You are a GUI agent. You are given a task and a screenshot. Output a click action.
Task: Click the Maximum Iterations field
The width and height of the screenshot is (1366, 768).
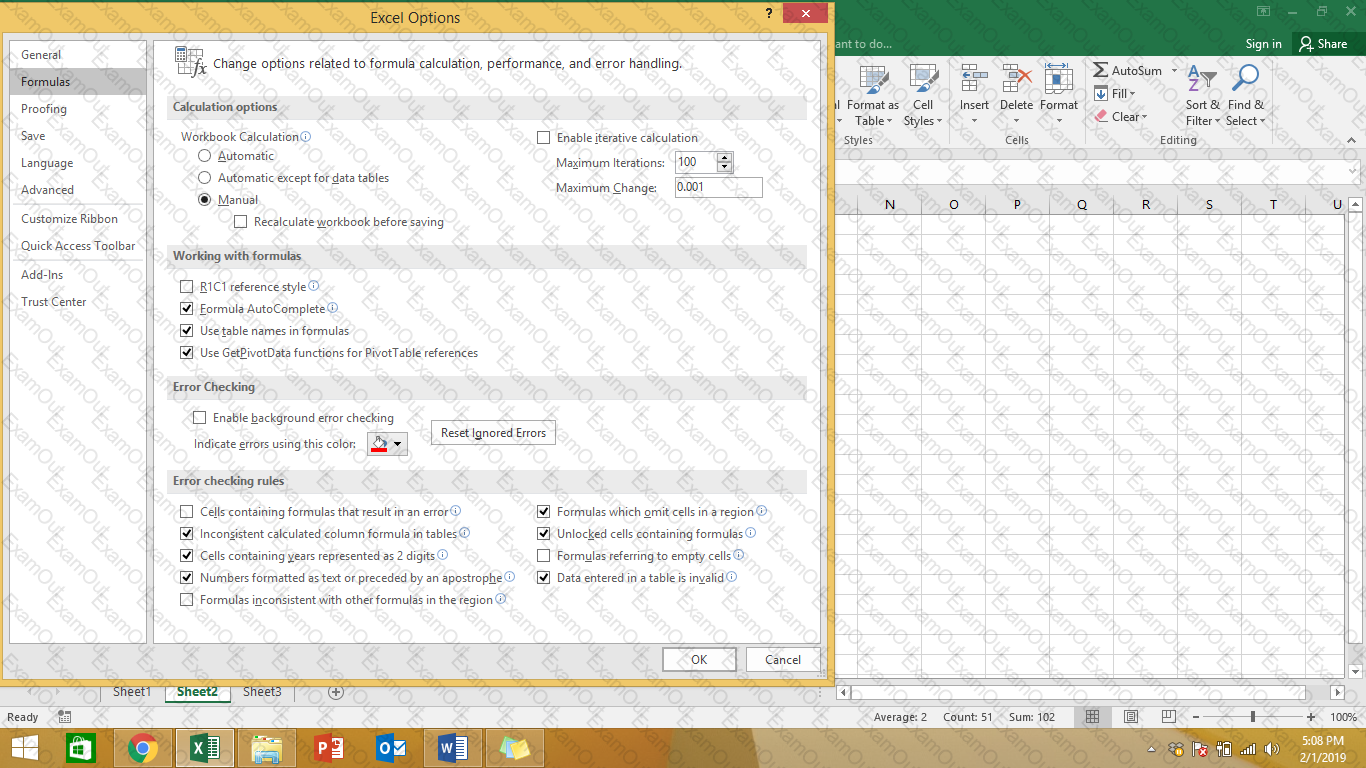[696, 162]
